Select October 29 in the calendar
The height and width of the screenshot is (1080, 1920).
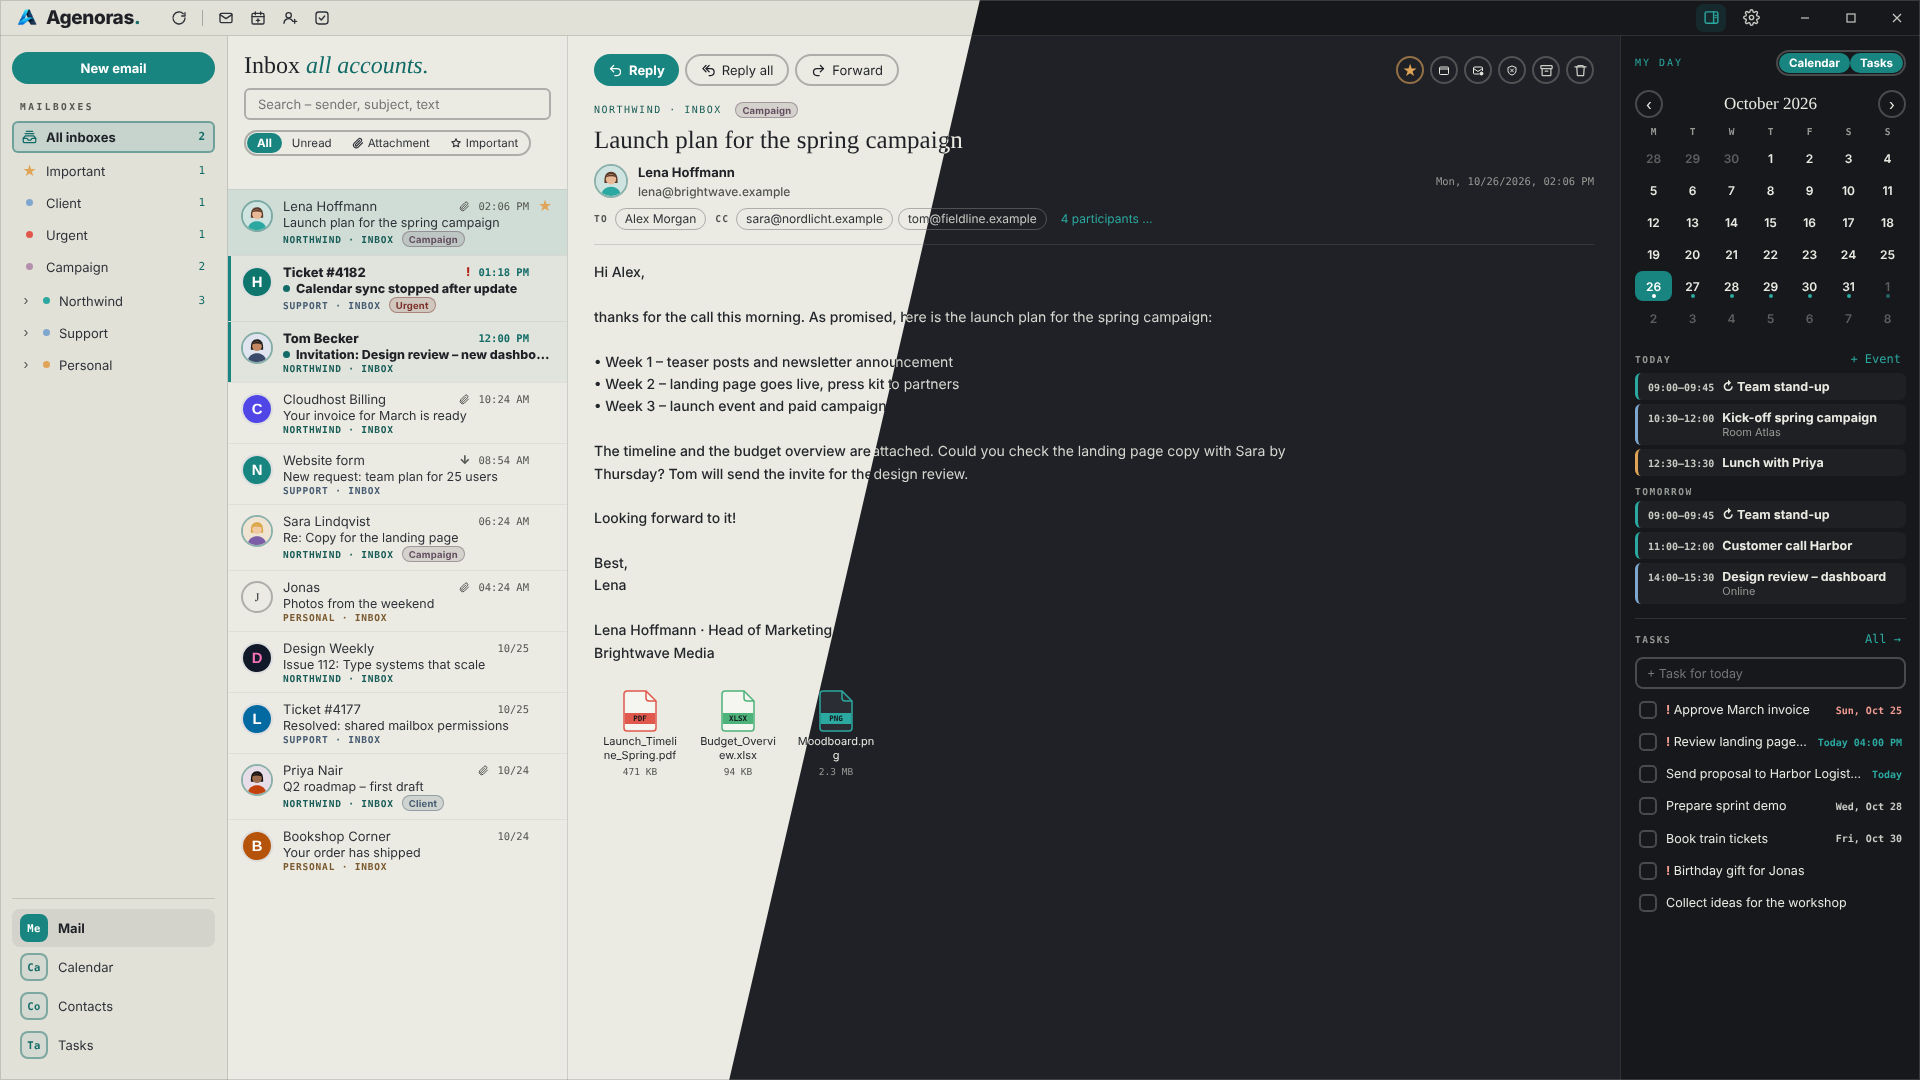point(1770,287)
